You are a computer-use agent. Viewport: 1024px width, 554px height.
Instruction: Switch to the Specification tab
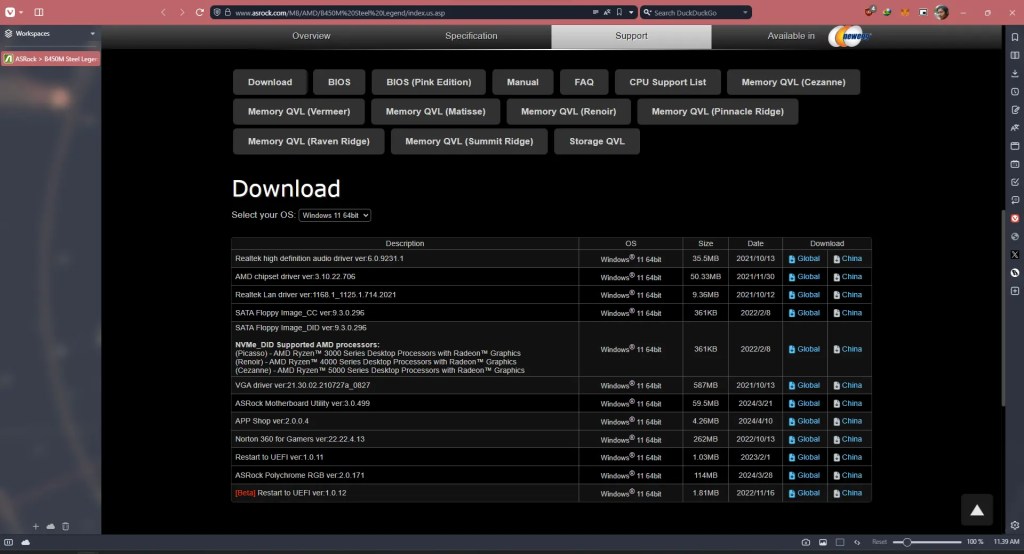click(471, 36)
